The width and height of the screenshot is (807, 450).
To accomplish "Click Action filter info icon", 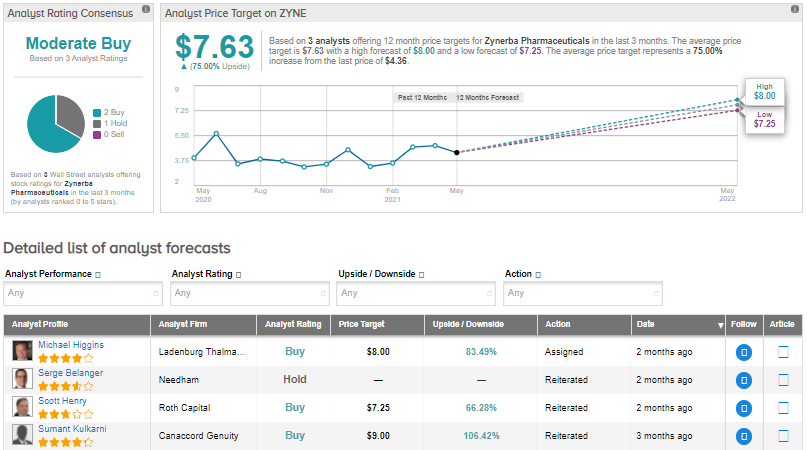I will (x=538, y=275).
